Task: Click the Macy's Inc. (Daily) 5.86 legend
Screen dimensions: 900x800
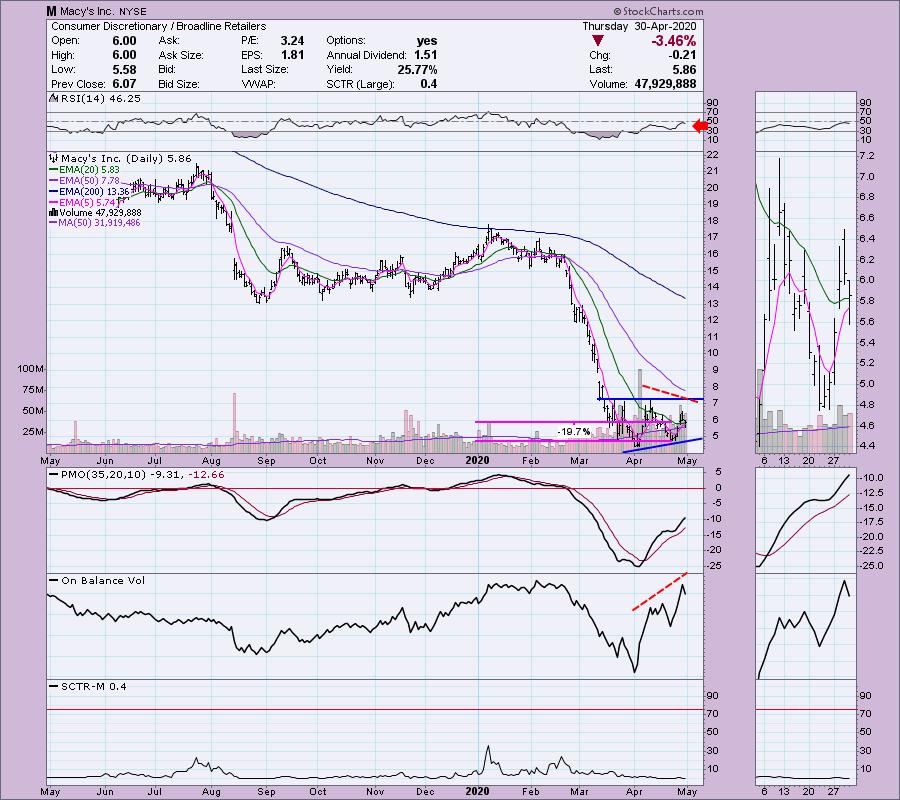Action: coord(121,158)
